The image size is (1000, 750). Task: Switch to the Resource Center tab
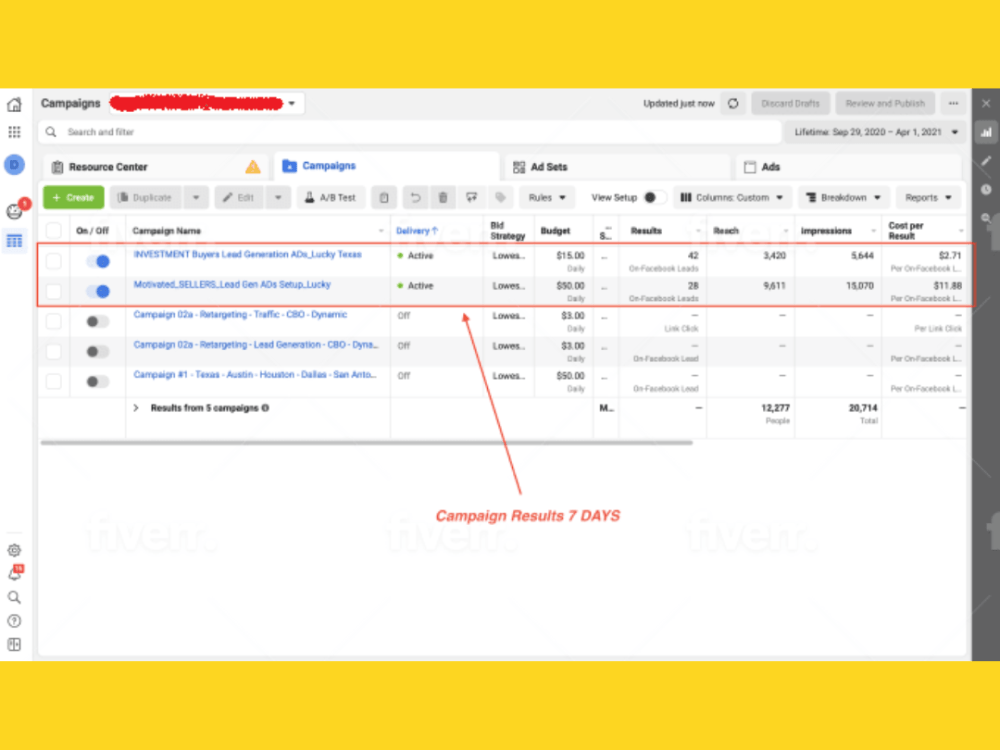156,167
